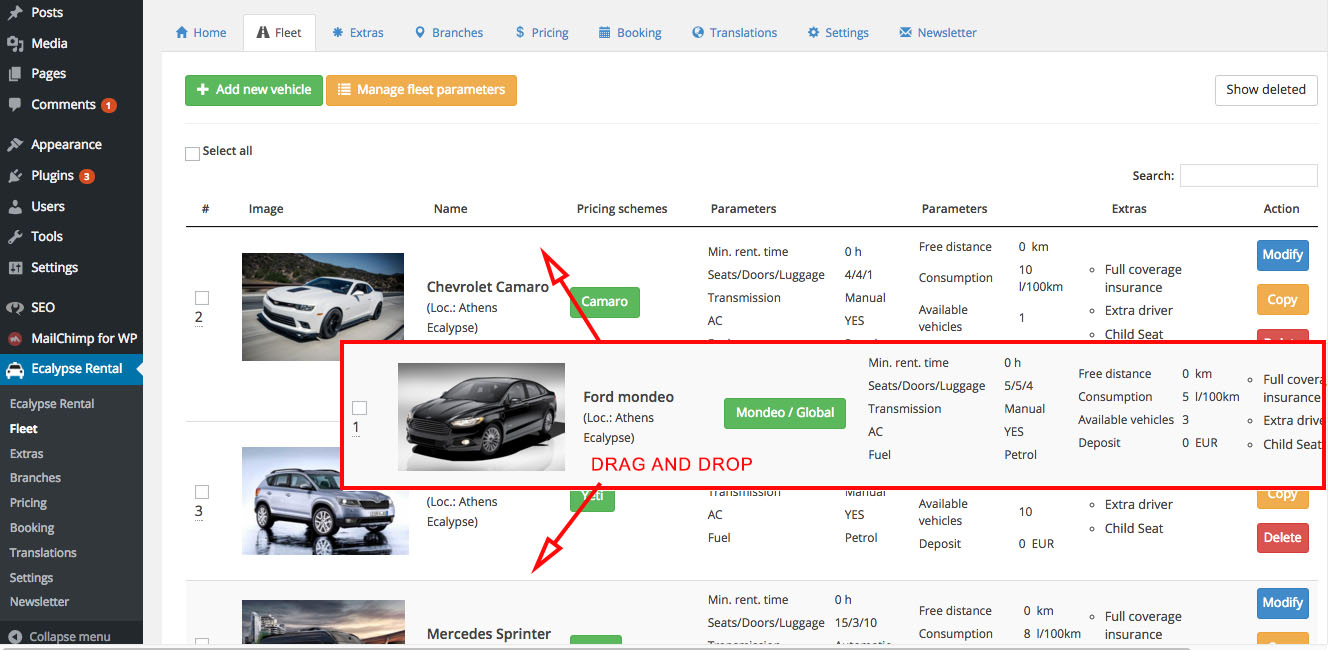Click the WordPress Settings sliders icon
Image resolution: width=1328 pixels, height=650 pixels.
15,268
